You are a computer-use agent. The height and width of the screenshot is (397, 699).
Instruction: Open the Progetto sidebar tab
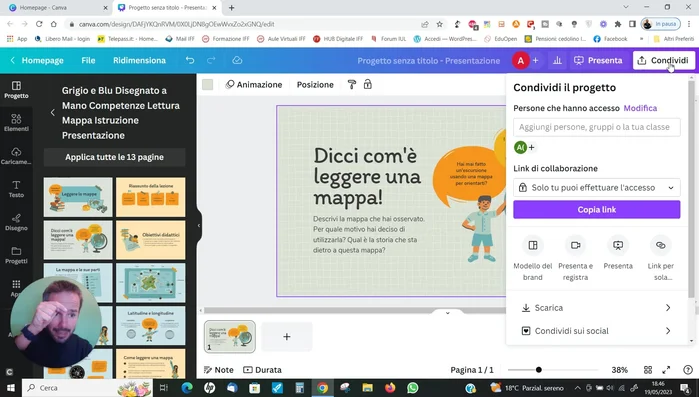(16, 89)
